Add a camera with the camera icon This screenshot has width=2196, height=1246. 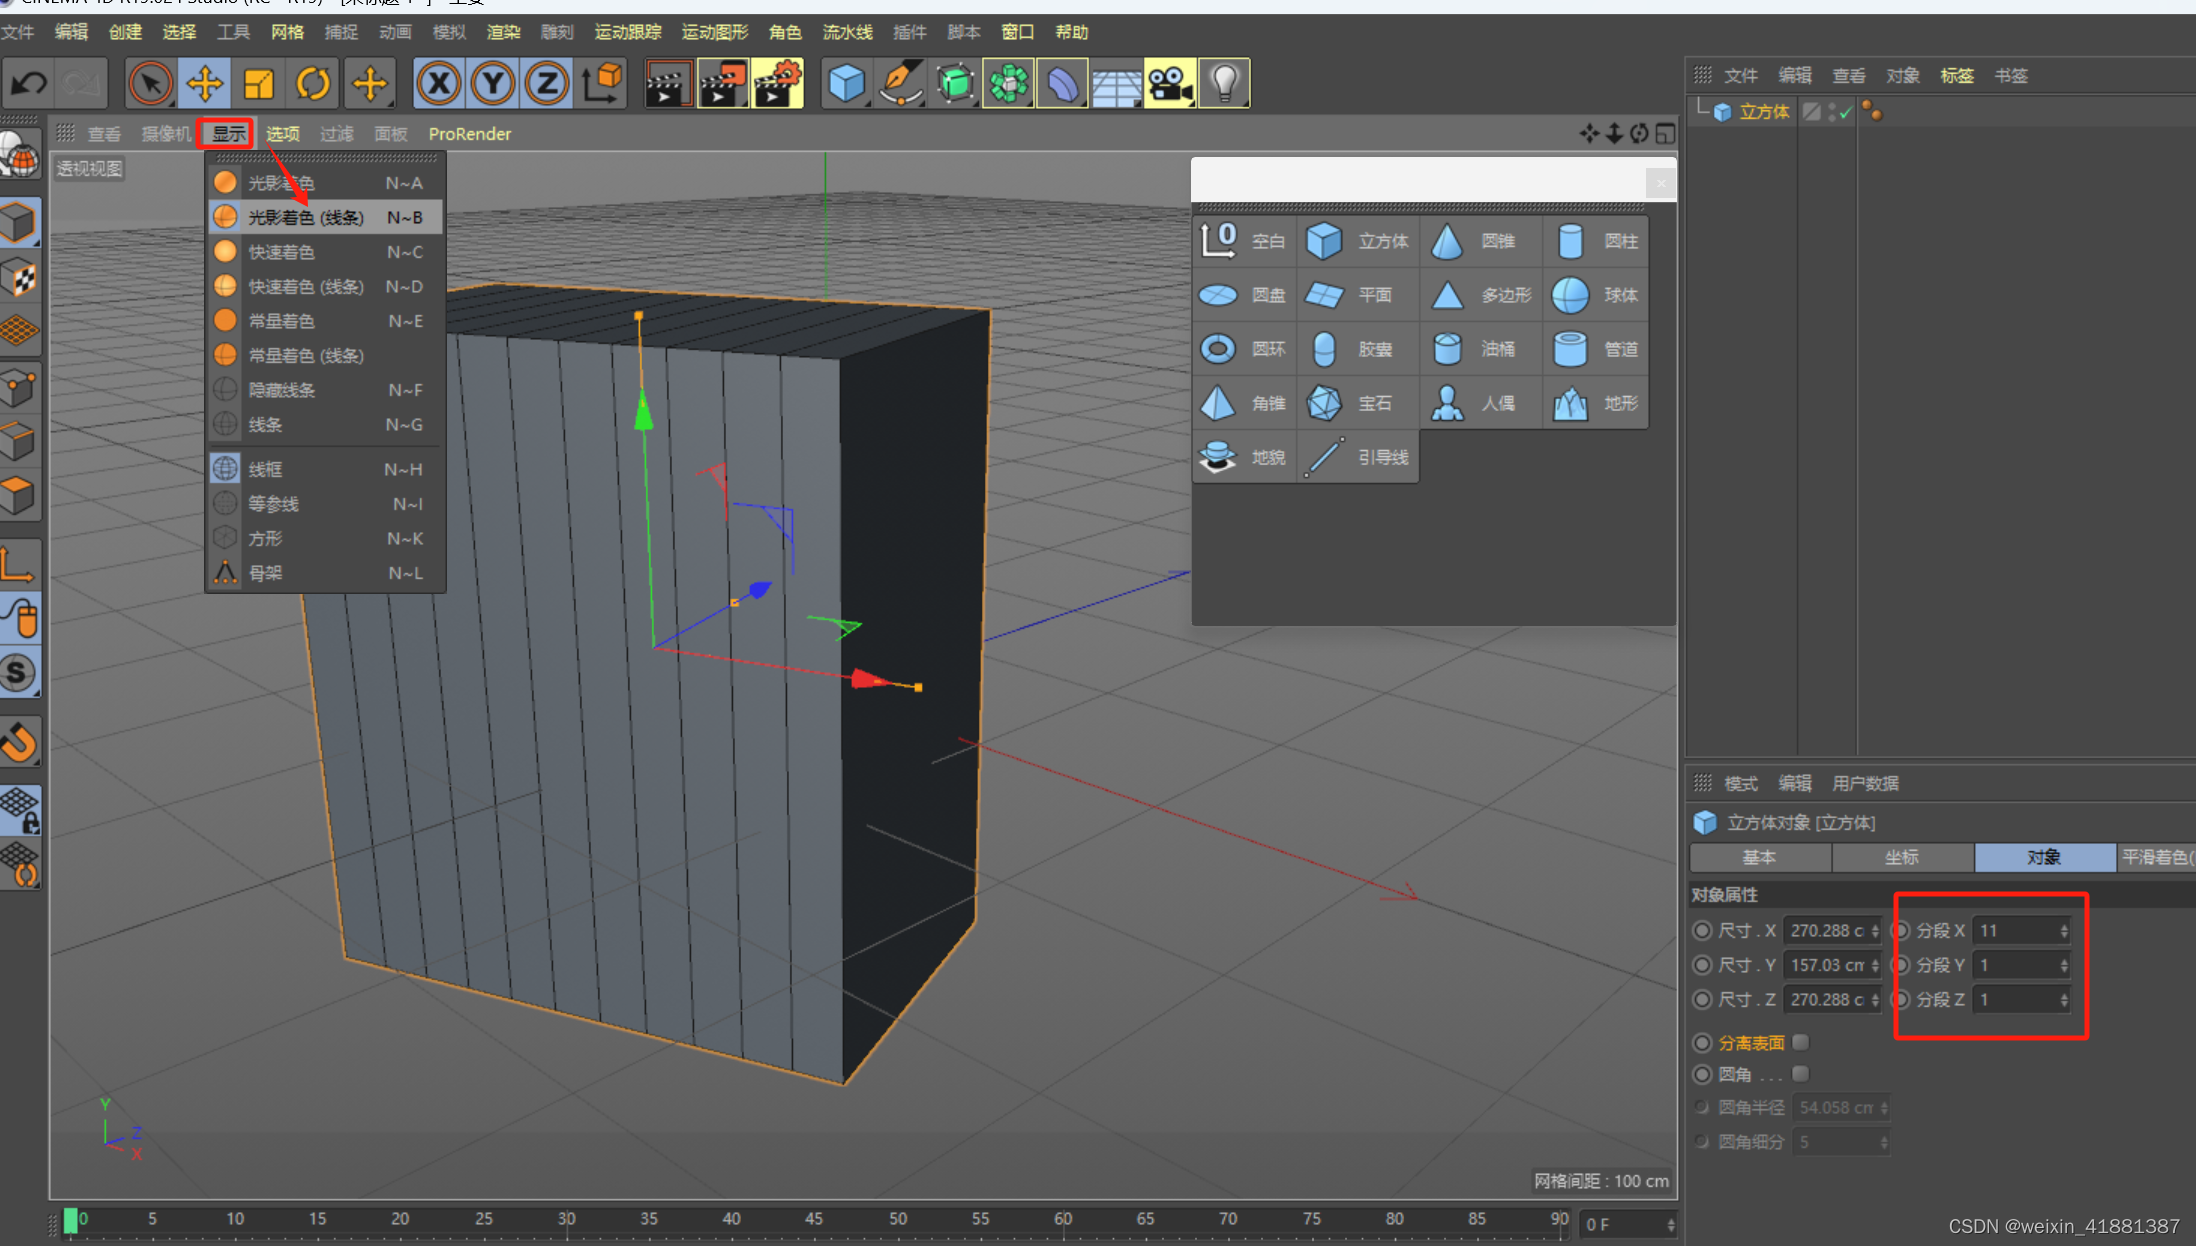(x=1169, y=84)
